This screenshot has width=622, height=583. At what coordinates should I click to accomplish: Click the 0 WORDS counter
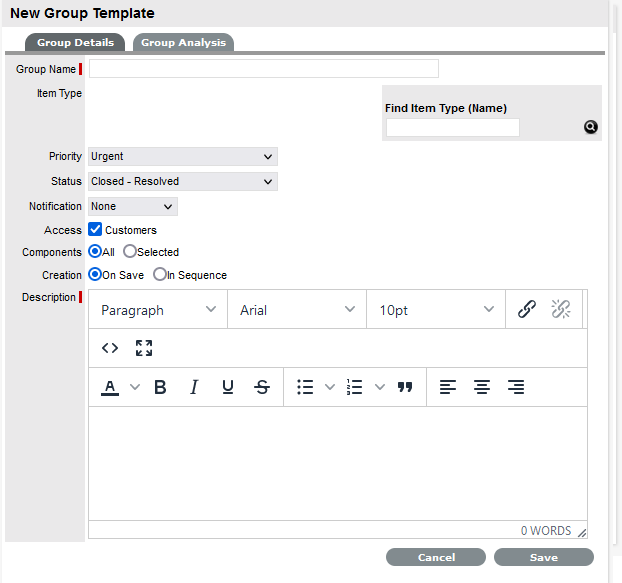tap(546, 531)
